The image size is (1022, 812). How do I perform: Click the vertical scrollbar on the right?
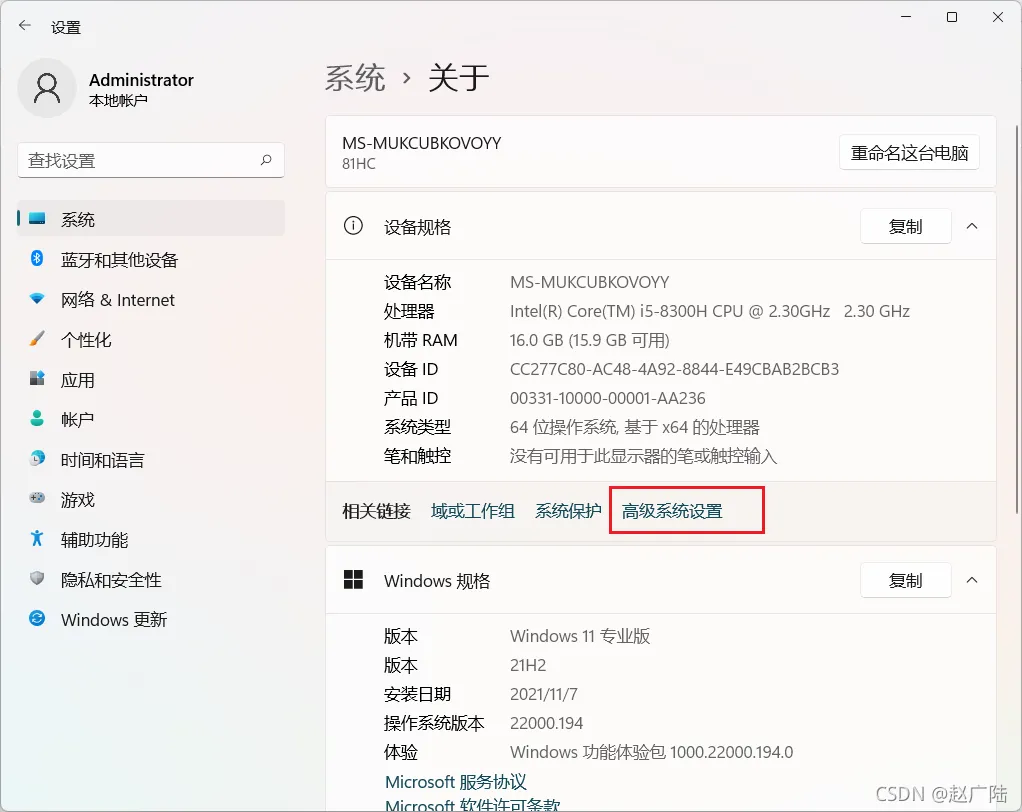click(1017, 319)
